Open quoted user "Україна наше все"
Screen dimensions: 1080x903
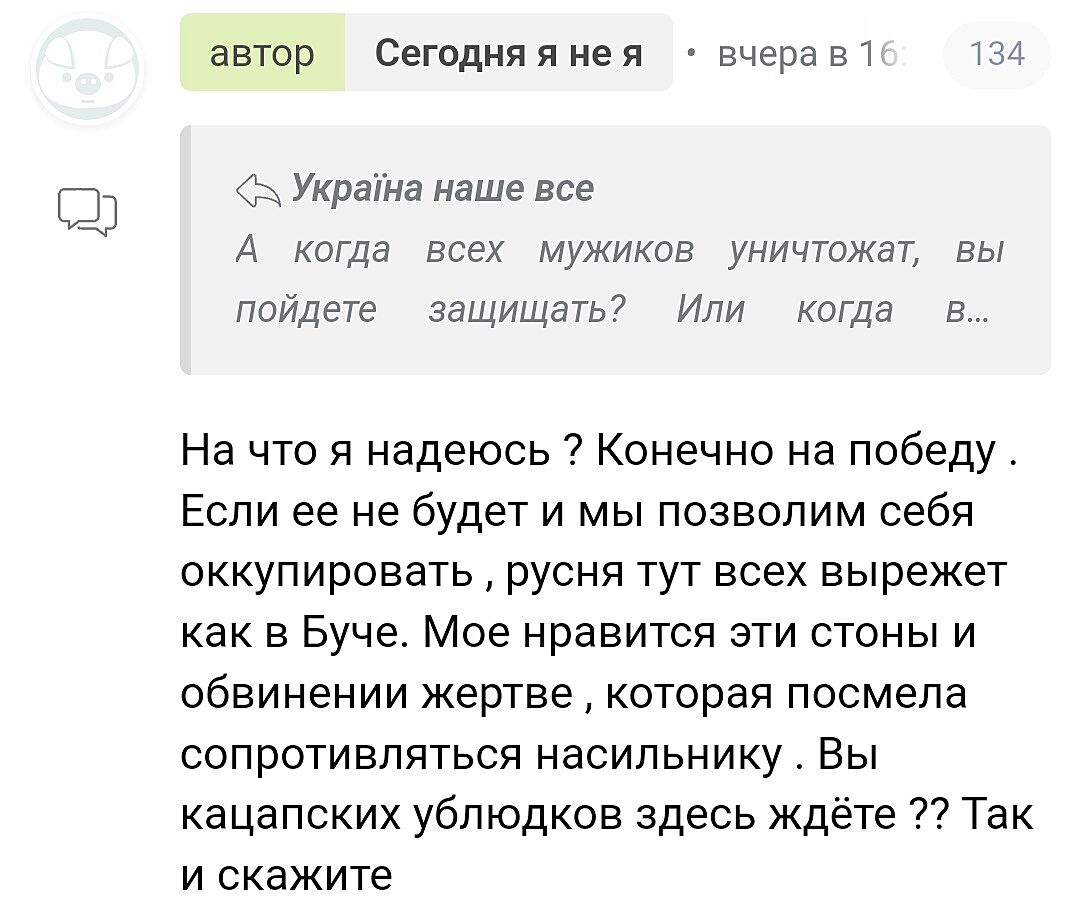coord(443,188)
